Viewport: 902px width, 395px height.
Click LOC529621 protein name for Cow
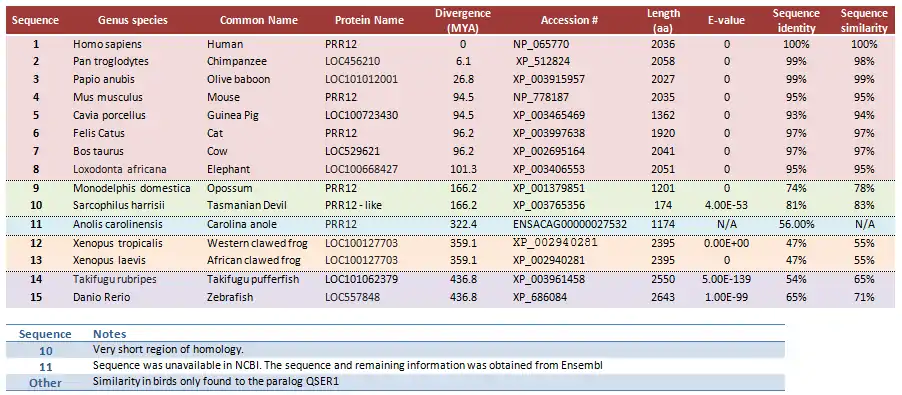click(x=352, y=151)
